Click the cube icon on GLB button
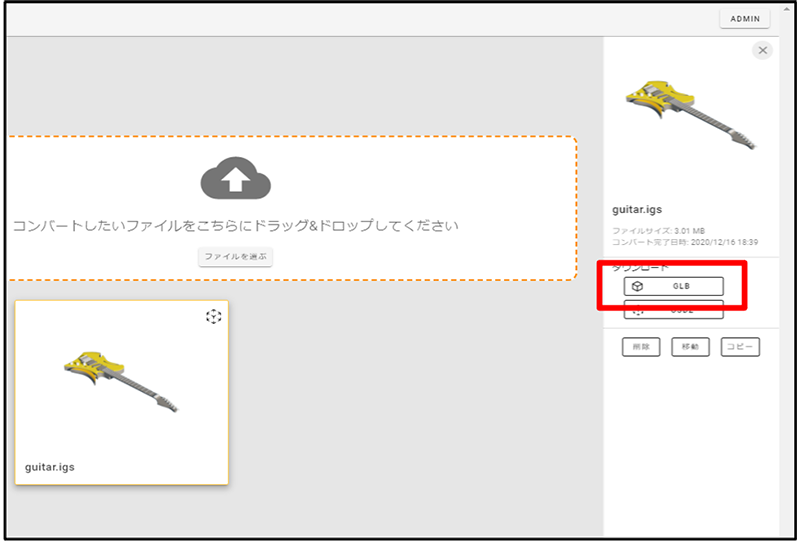The image size is (800, 544). (x=638, y=287)
